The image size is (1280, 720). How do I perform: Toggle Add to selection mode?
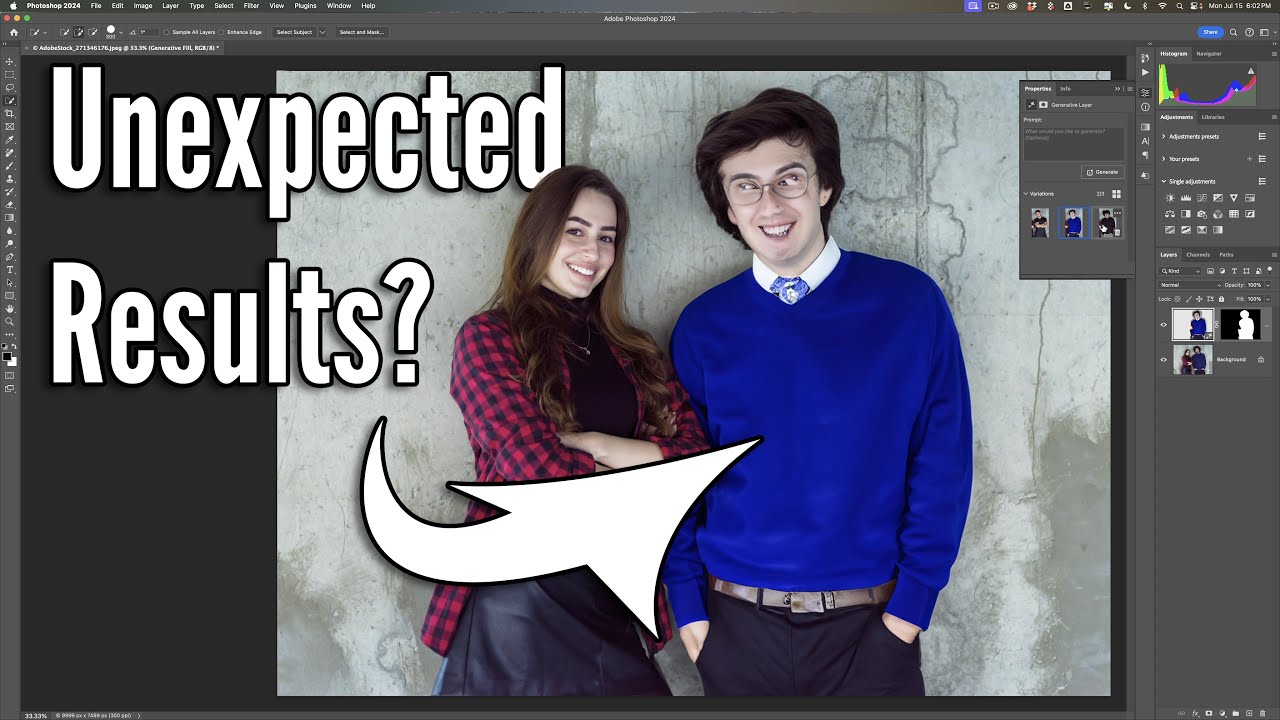click(x=79, y=32)
